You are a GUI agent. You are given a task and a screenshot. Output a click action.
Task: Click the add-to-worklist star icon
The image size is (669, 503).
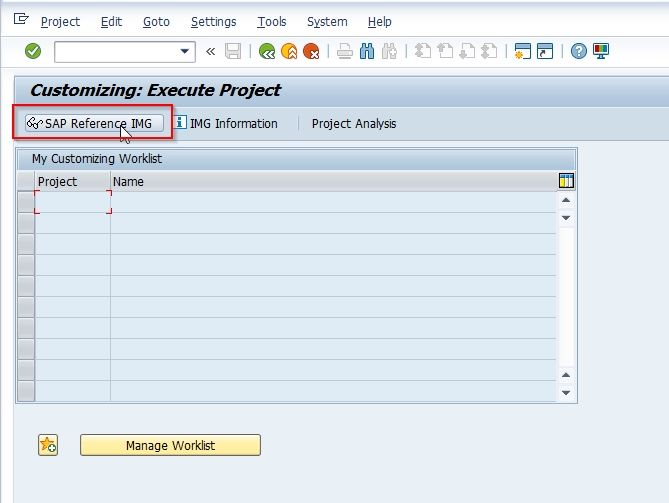coord(48,445)
